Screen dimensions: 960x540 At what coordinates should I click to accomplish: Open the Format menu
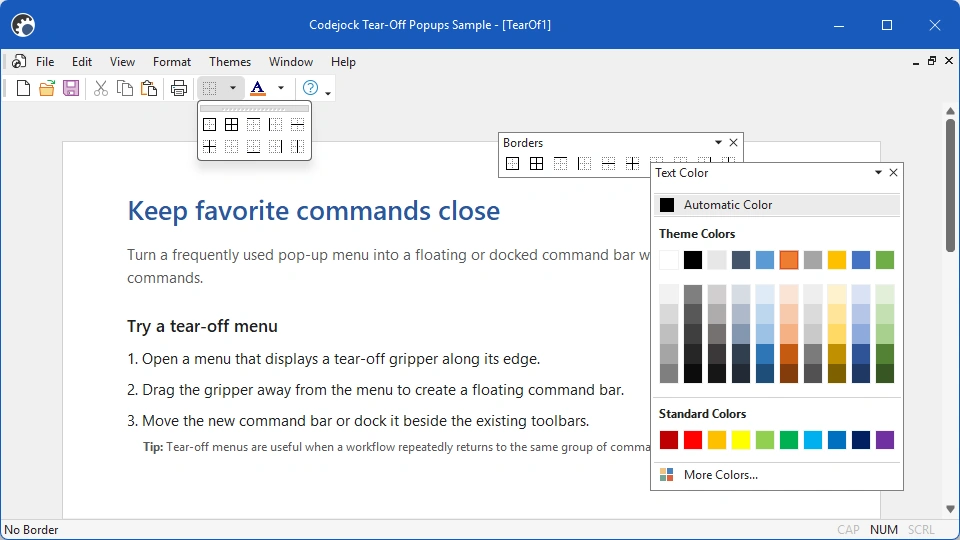[171, 62]
